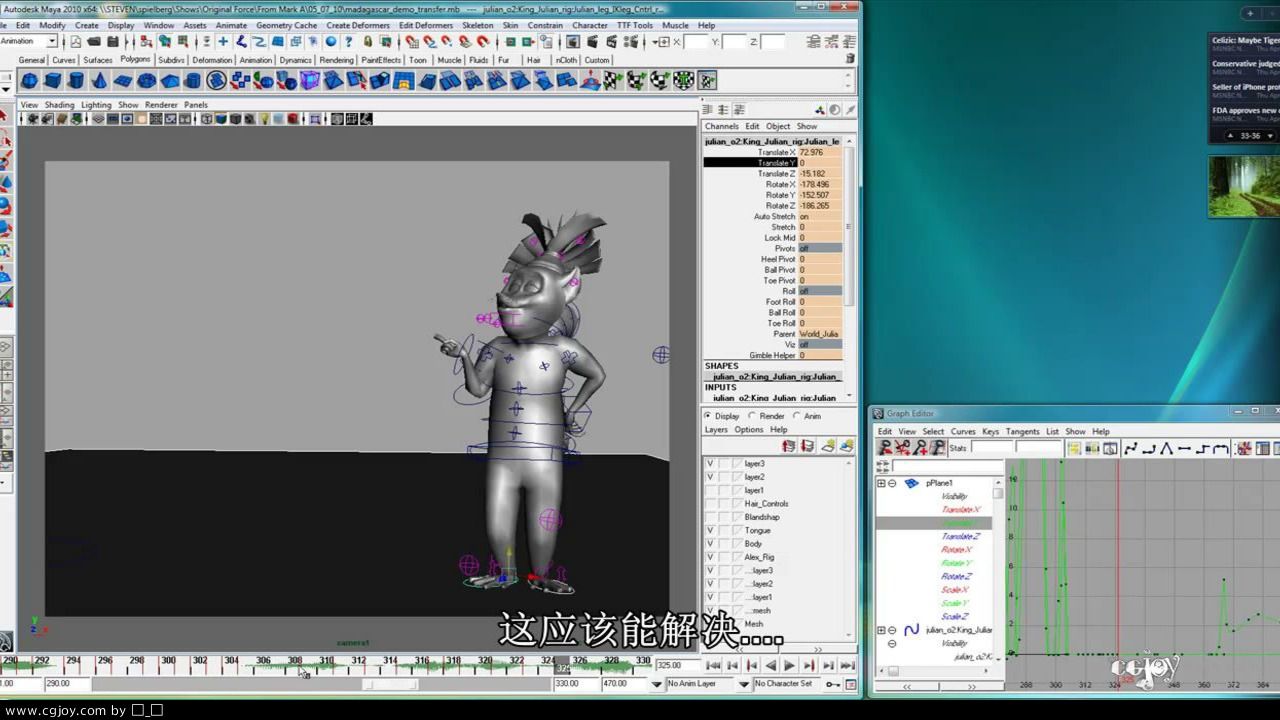Click Move Nearest Picked Key tool in Graph Editor
Viewport: 1280px width, 720px height.
pos(885,448)
